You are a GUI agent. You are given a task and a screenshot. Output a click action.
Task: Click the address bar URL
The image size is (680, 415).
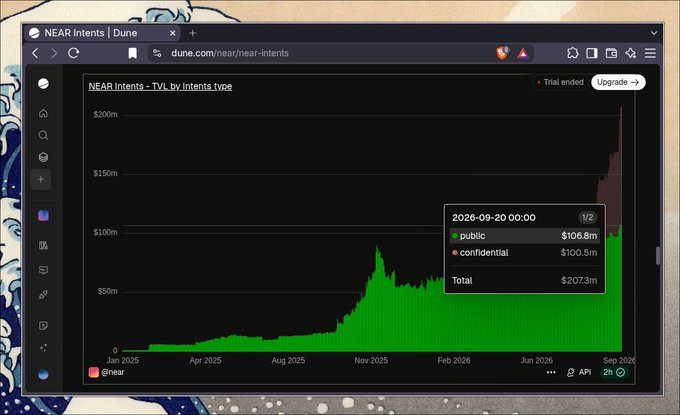click(230, 53)
